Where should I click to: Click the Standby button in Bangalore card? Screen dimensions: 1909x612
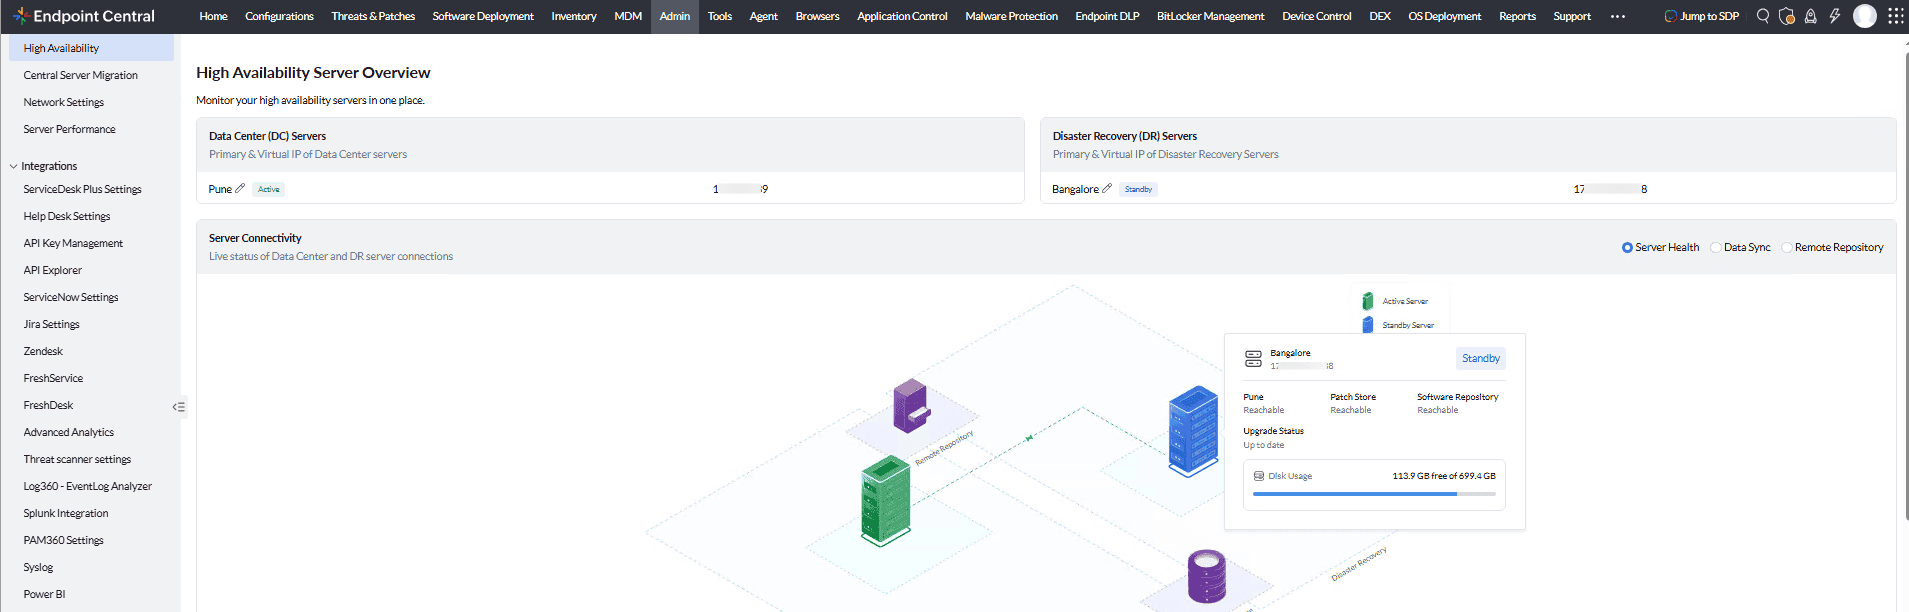pyautogui.click(x=1480, y=358)
